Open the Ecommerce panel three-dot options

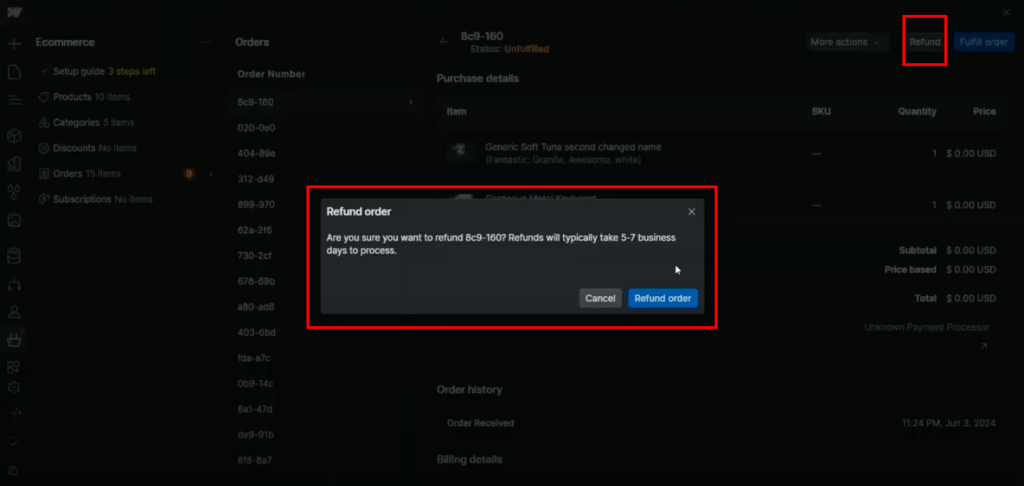point(206,42)
